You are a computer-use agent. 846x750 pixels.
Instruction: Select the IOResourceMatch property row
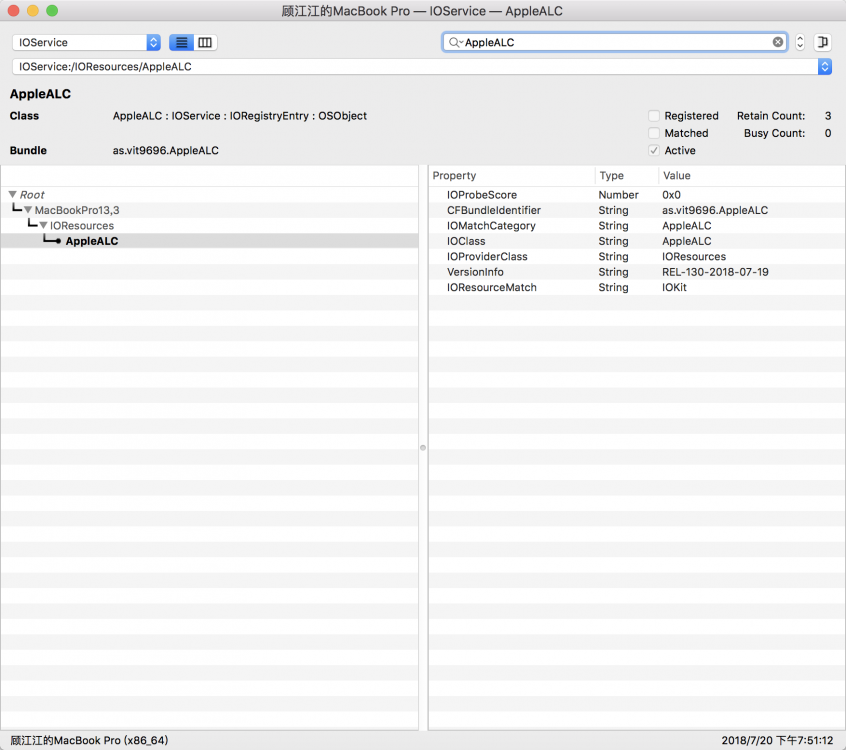637,288
